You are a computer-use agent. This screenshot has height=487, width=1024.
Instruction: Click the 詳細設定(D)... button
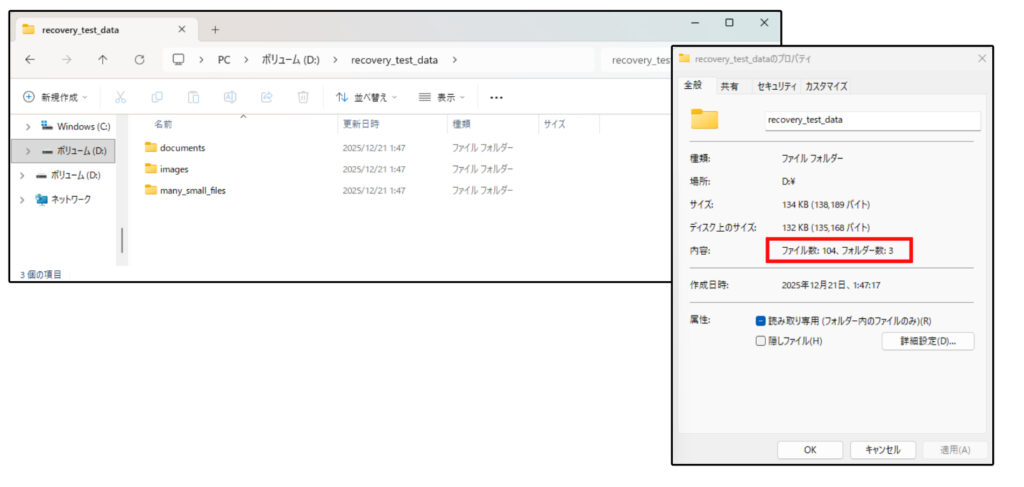pos(927,341)
